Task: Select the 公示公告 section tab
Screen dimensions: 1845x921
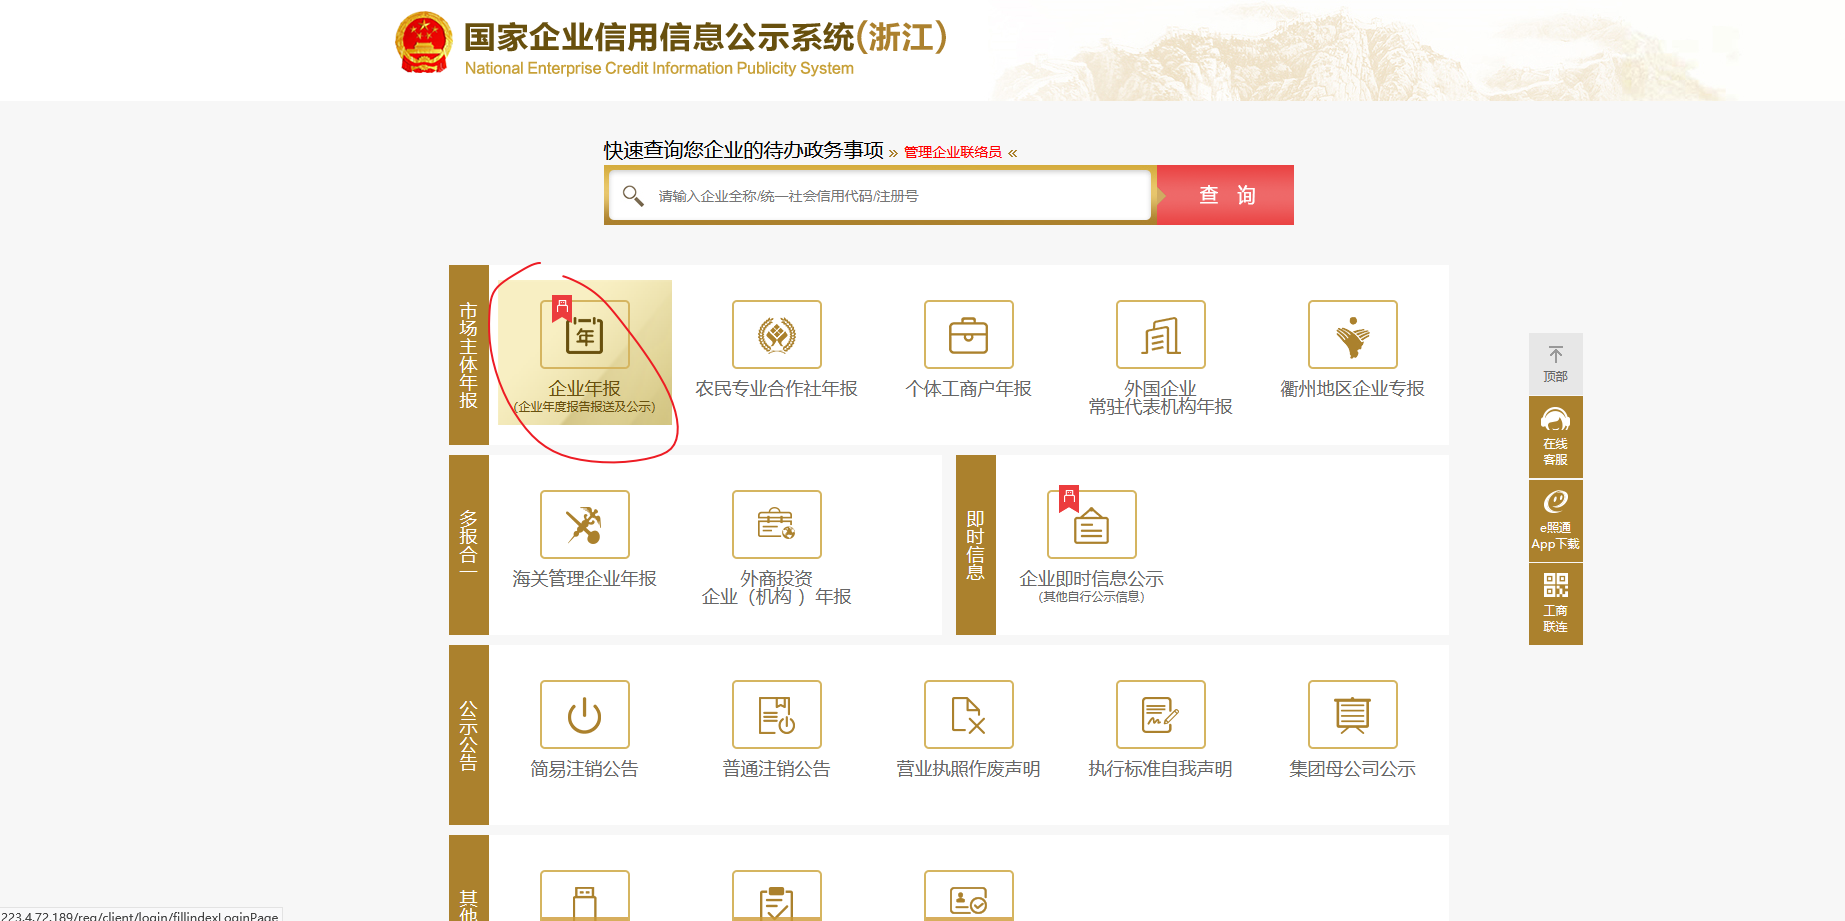Action: pos(469,735)
